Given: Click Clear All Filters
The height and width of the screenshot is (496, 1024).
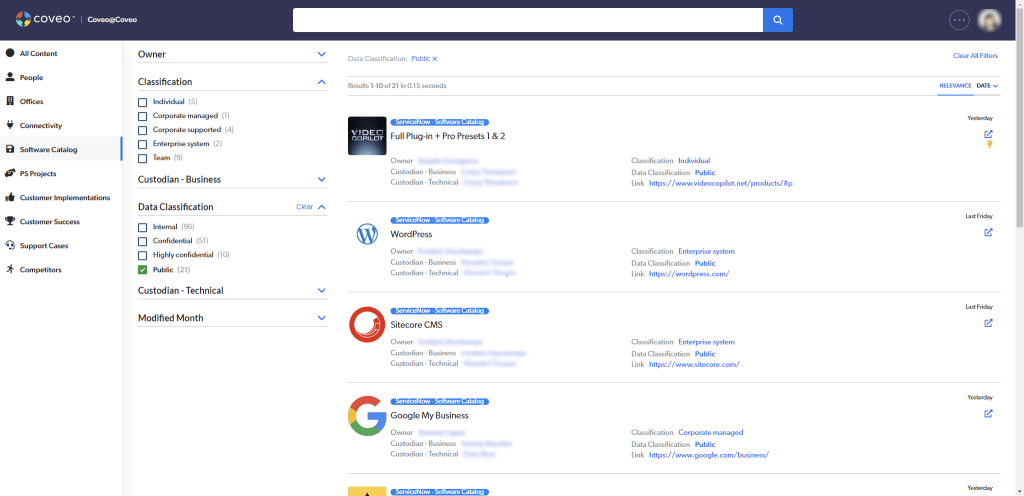Looking at the screenshot, I should [x=974, y=56].
